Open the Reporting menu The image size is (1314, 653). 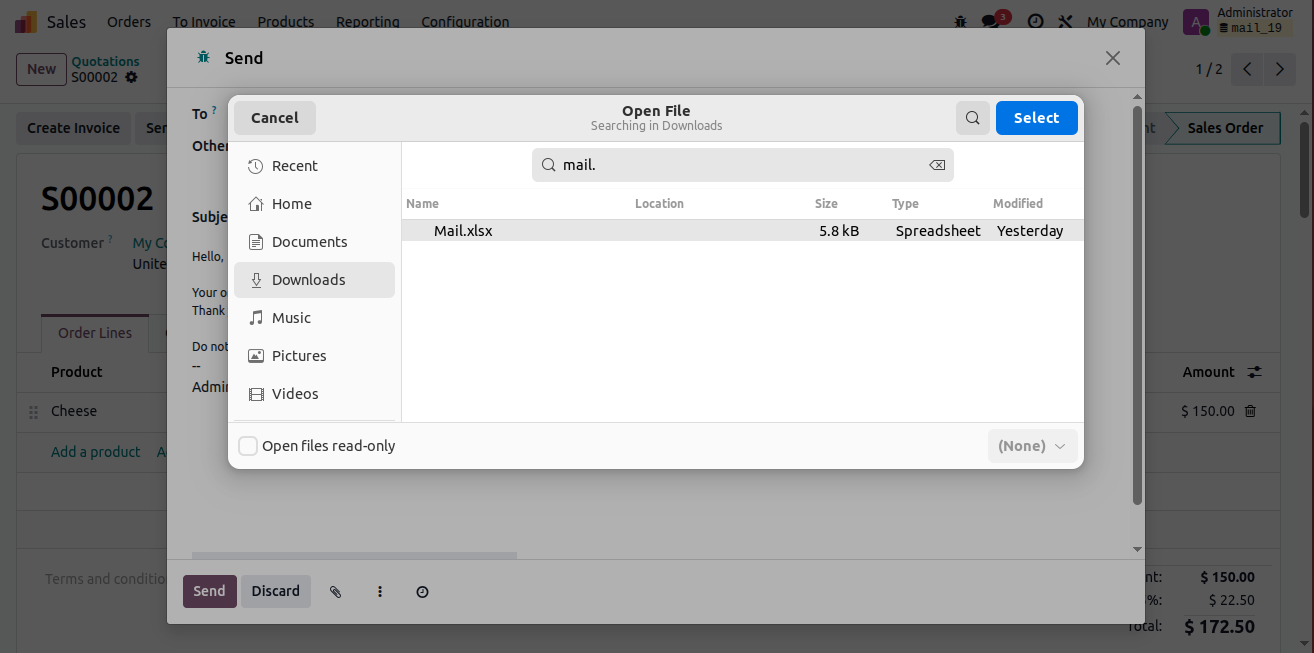click(368, 21)
